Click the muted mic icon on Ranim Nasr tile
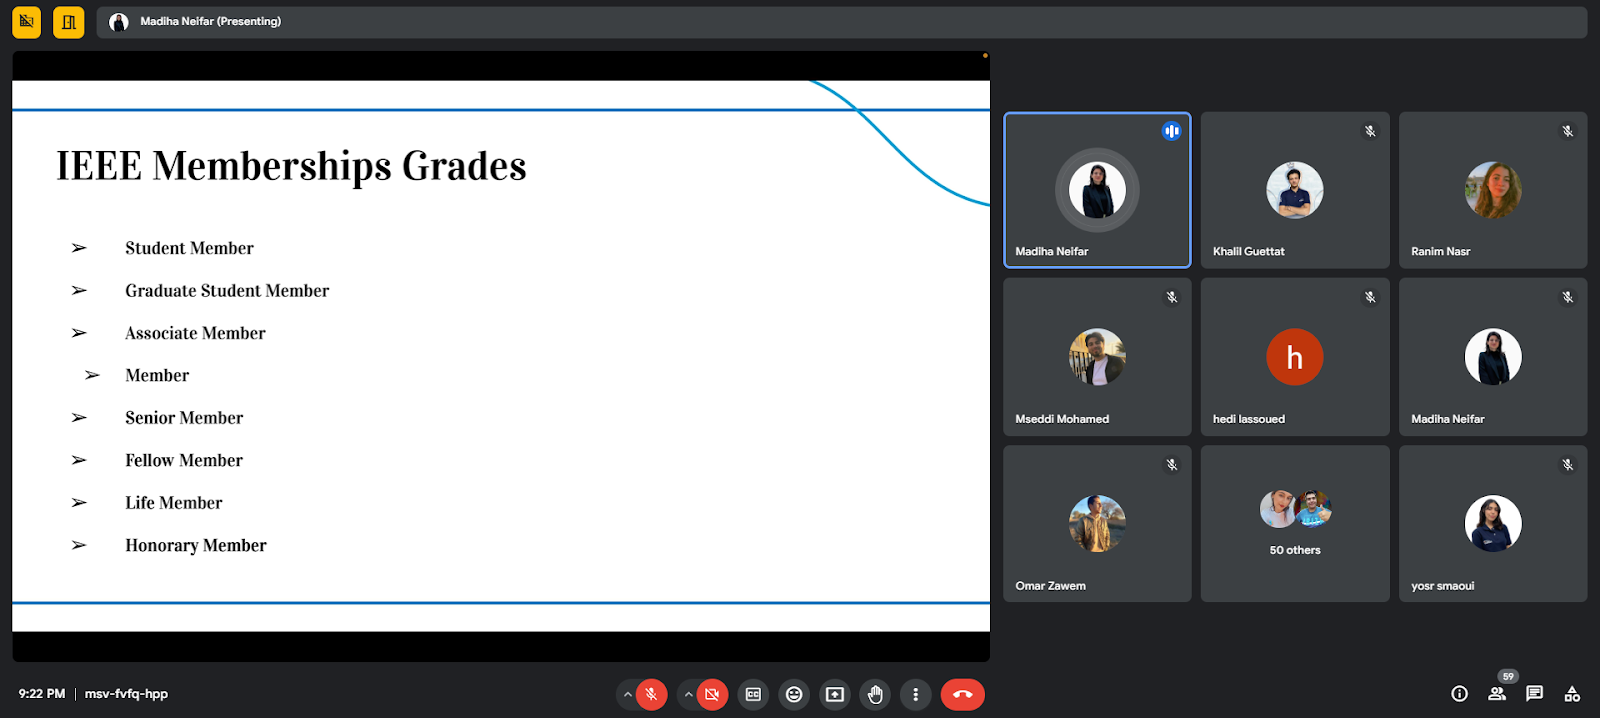This screenshot has height=718, width=1600. pyautogui.click(x=1568, y=131)
